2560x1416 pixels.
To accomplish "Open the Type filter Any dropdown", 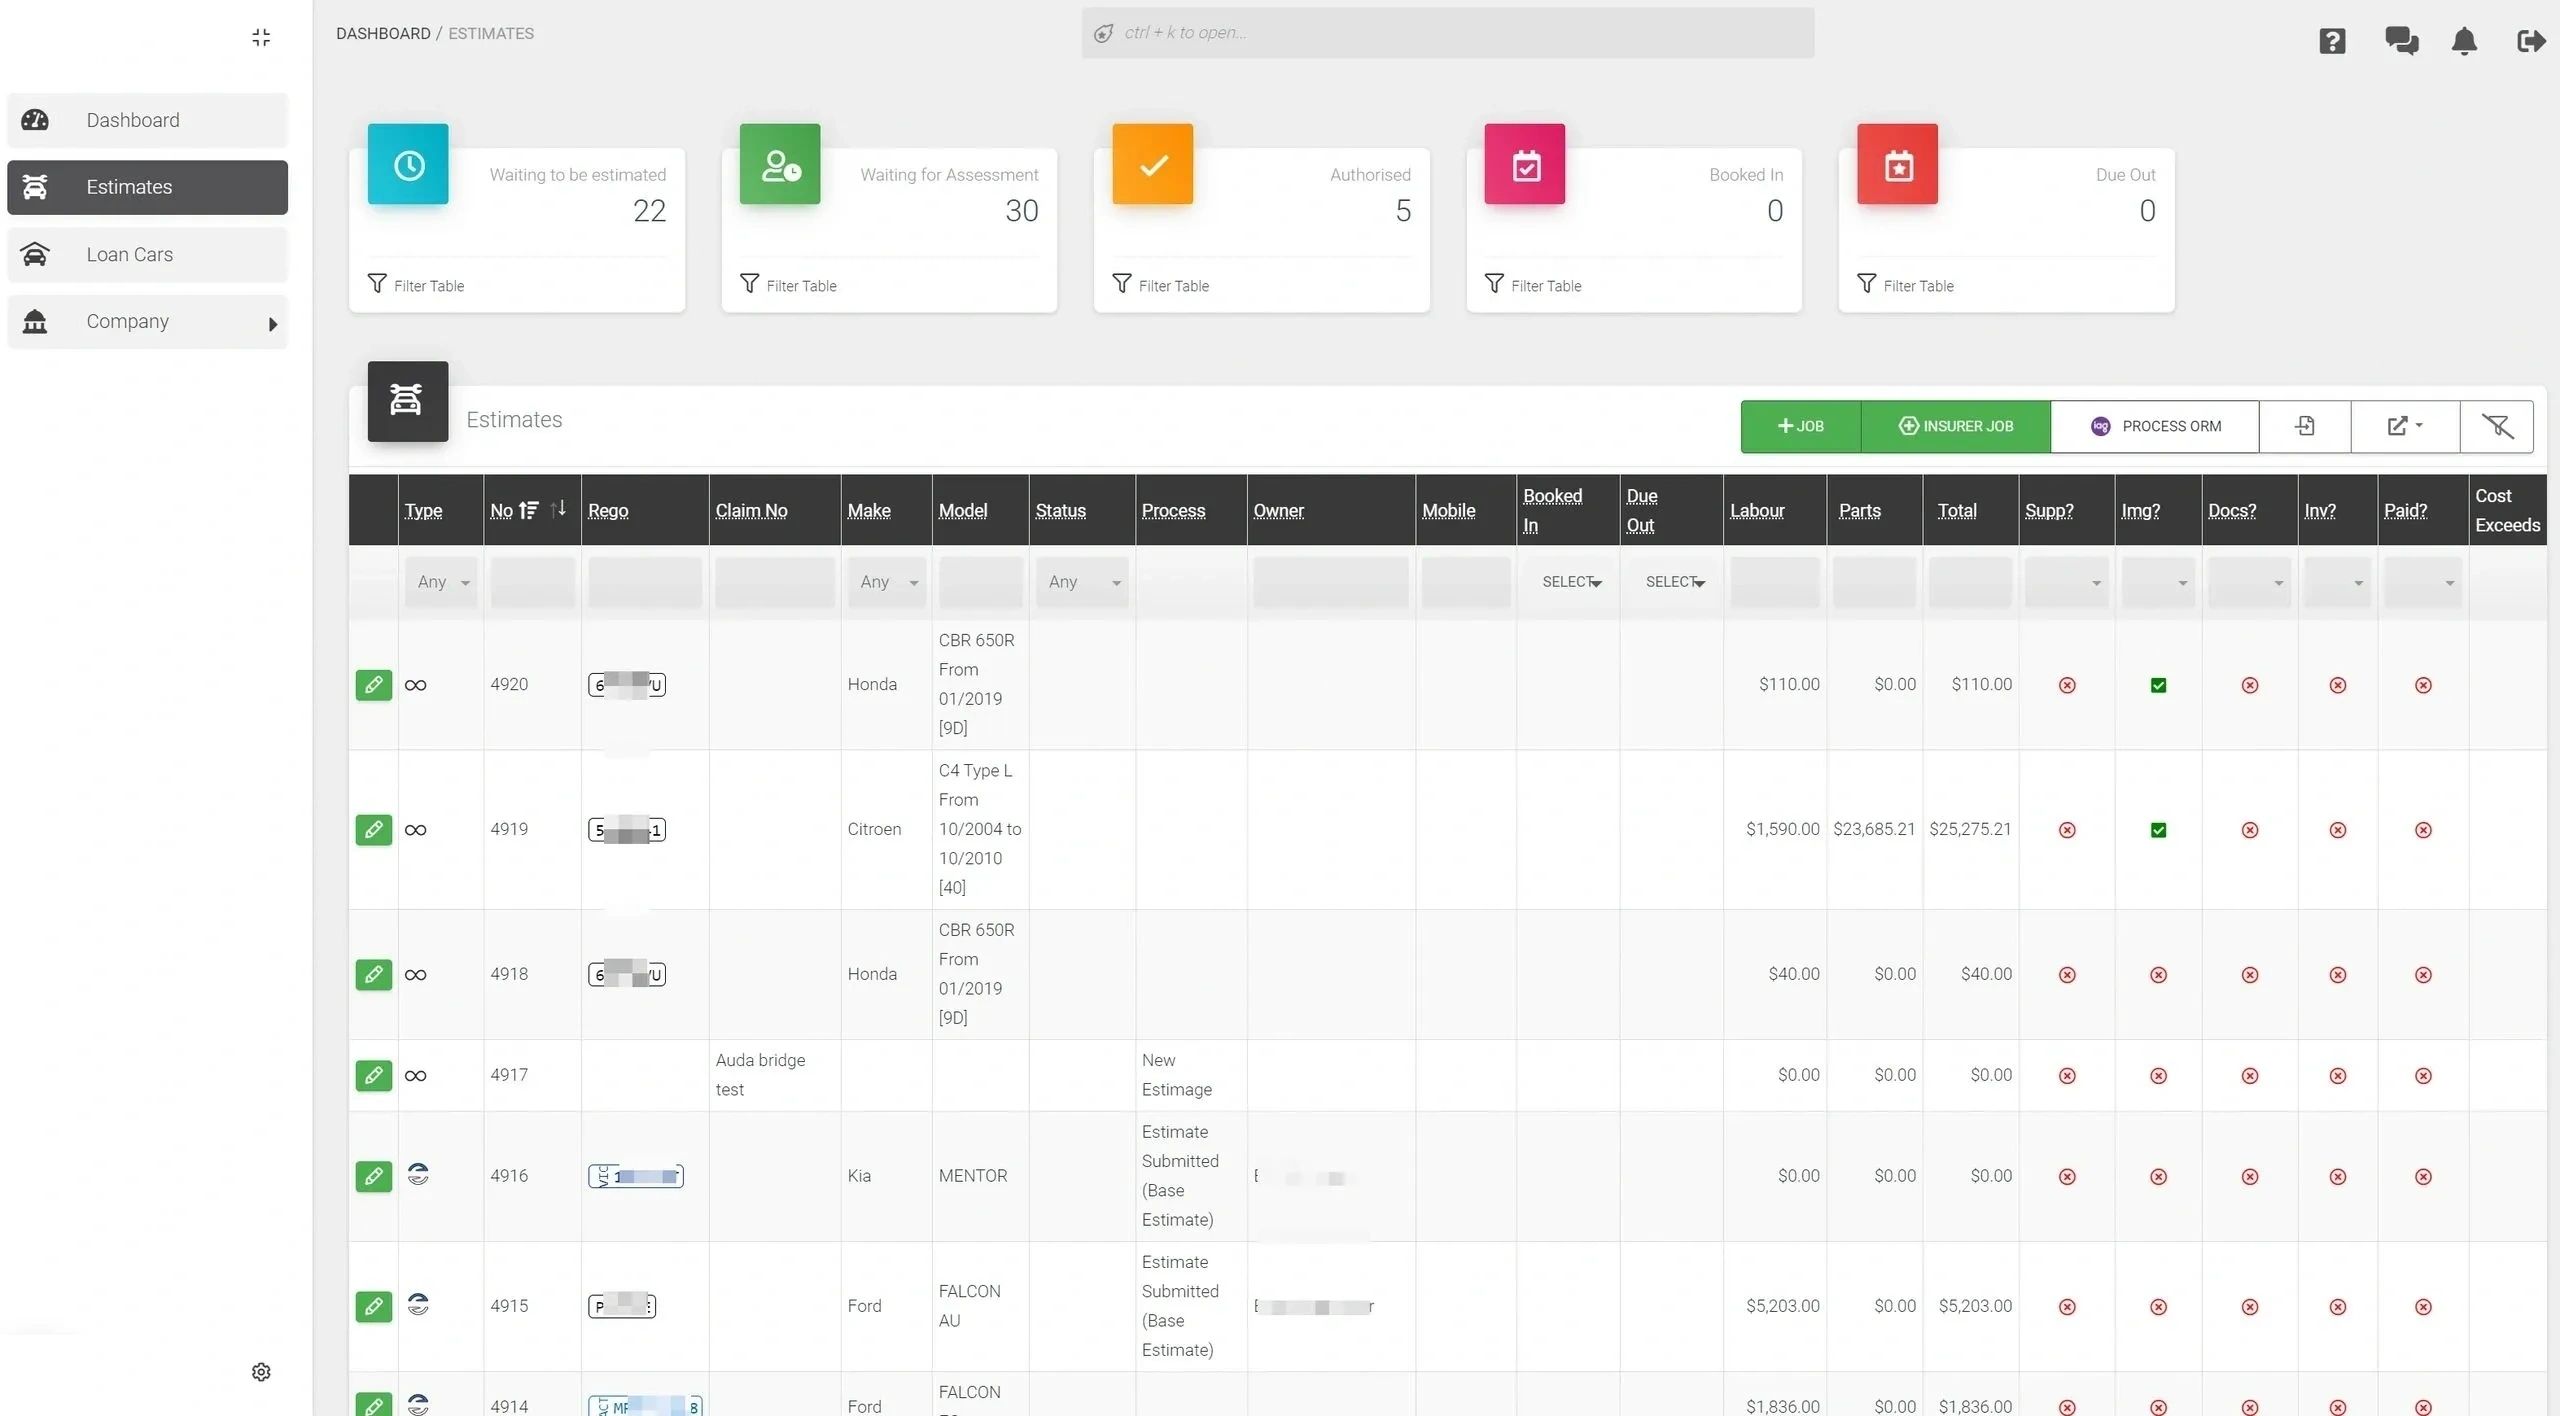I will [441, 582].
